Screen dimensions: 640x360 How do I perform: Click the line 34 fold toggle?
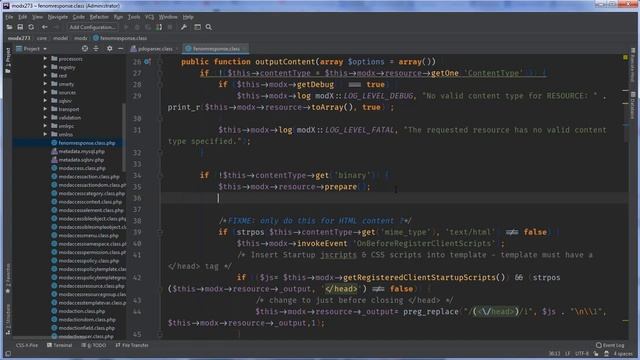pos(160,176)
